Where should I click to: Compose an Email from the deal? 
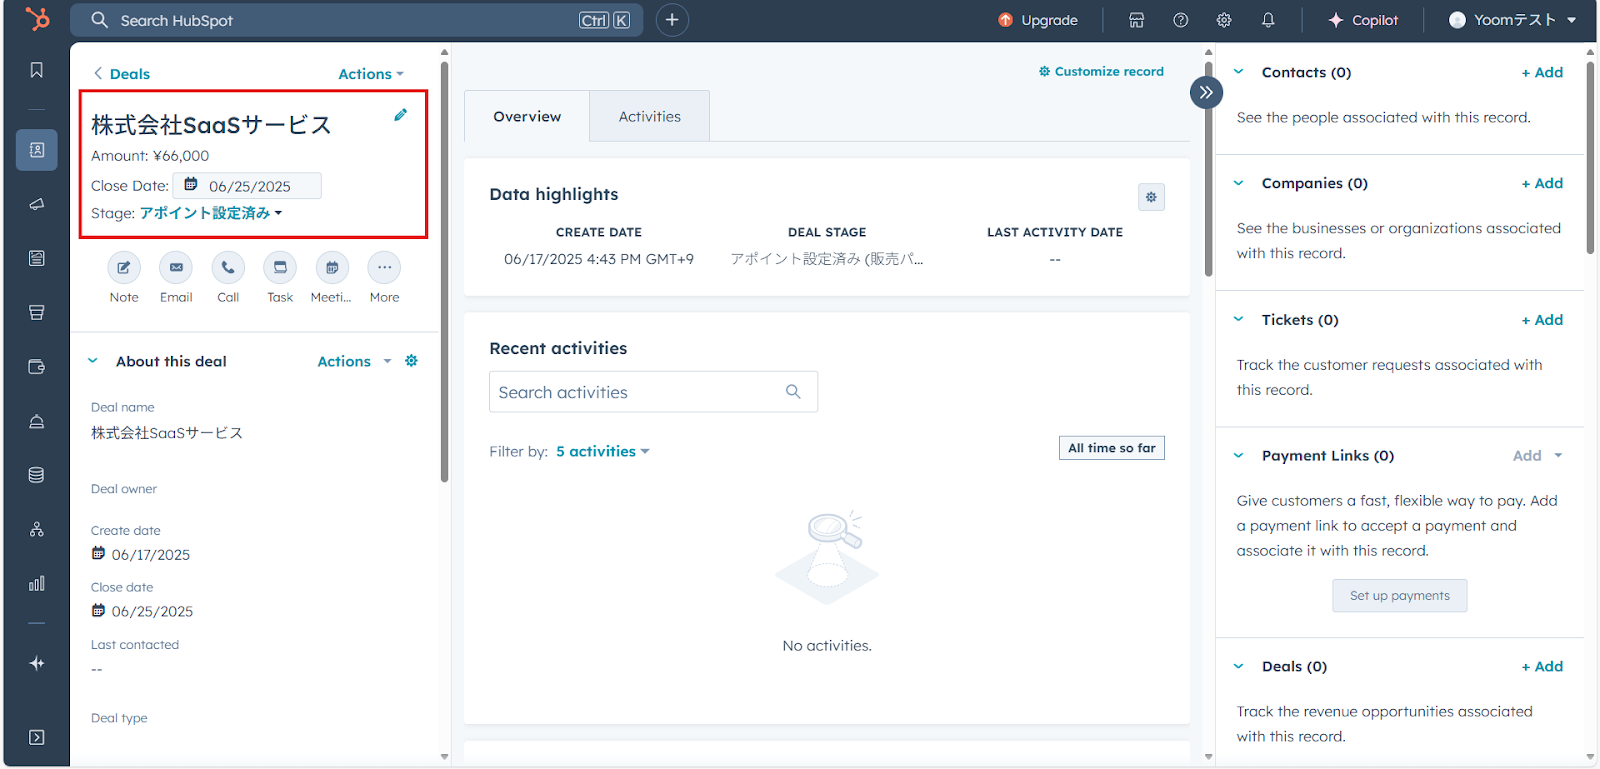[176, 268]
